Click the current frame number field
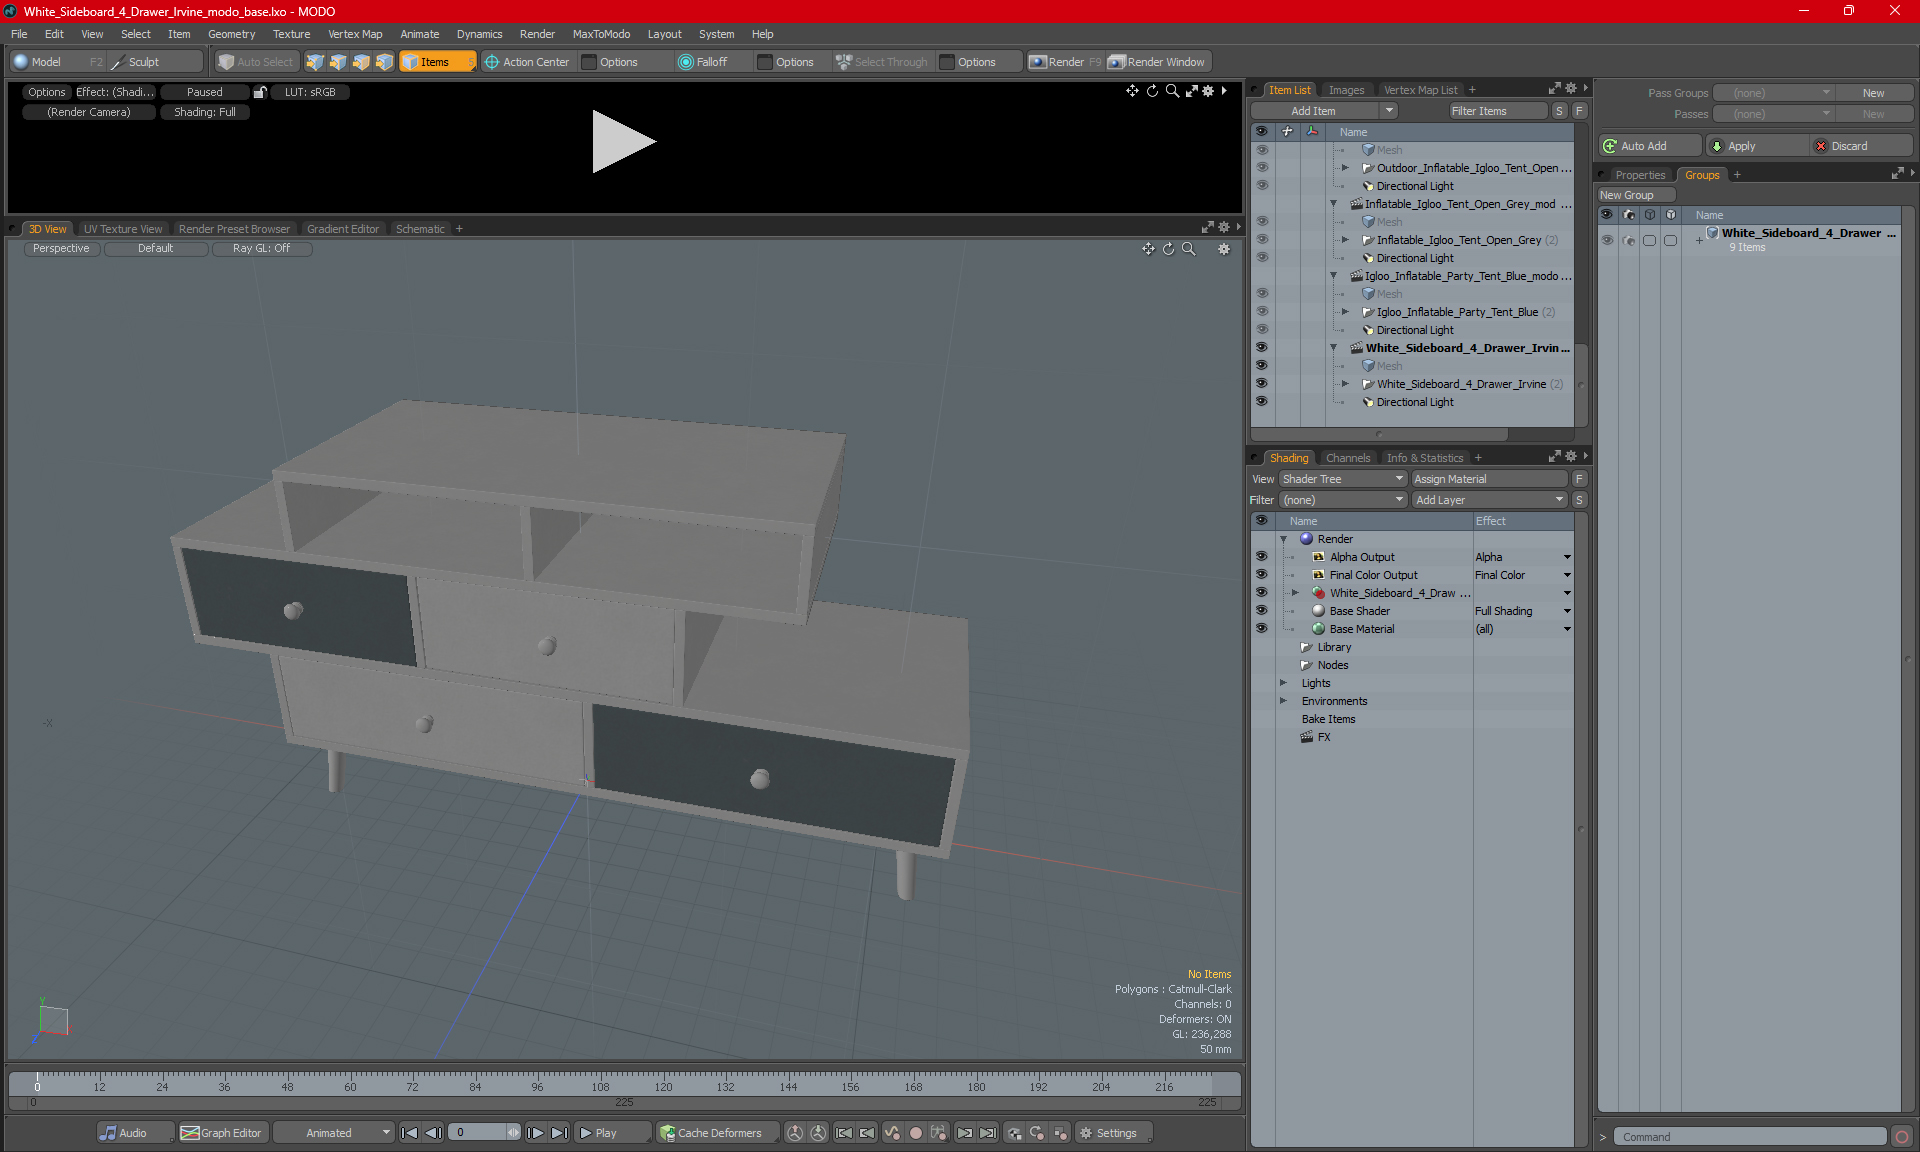This screenshot has height=1152, width=1920. [478, 1133]
